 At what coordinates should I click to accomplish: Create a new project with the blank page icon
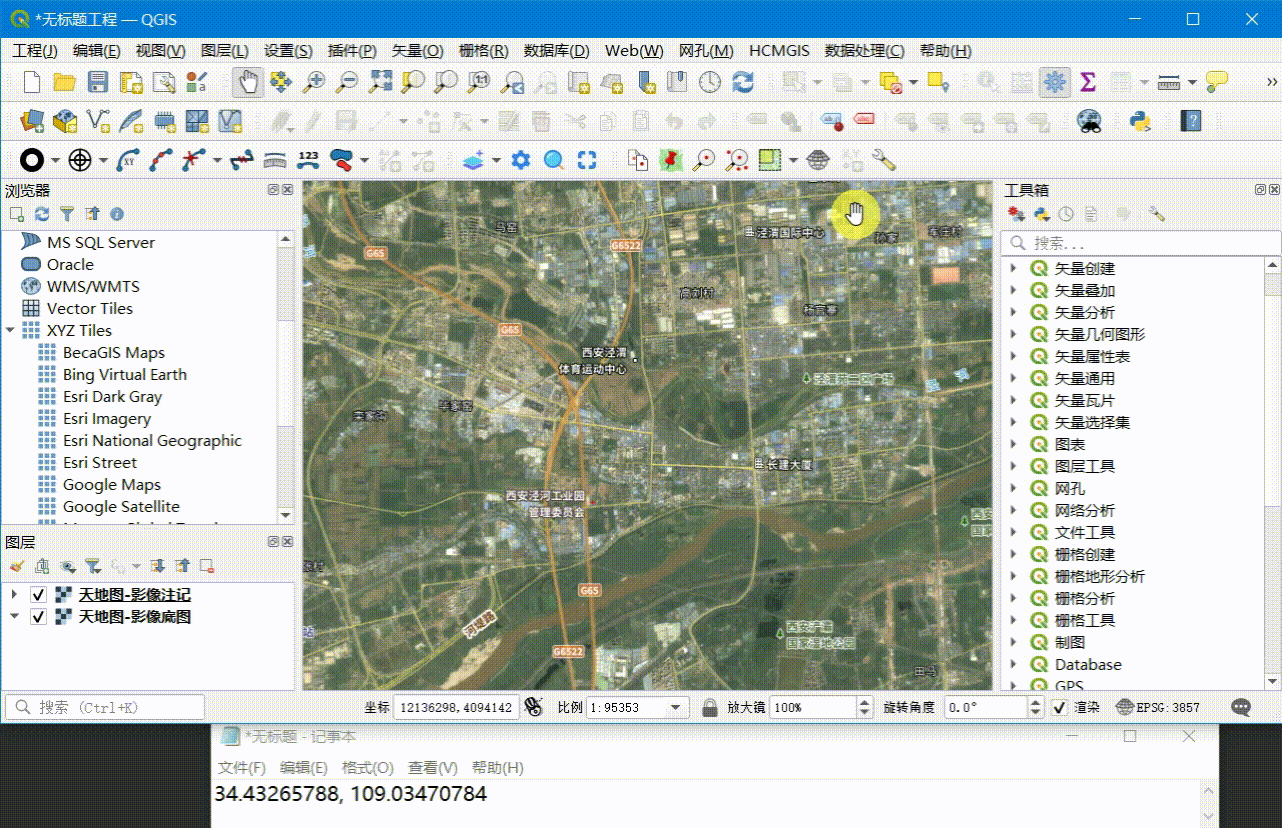(32, 82)
